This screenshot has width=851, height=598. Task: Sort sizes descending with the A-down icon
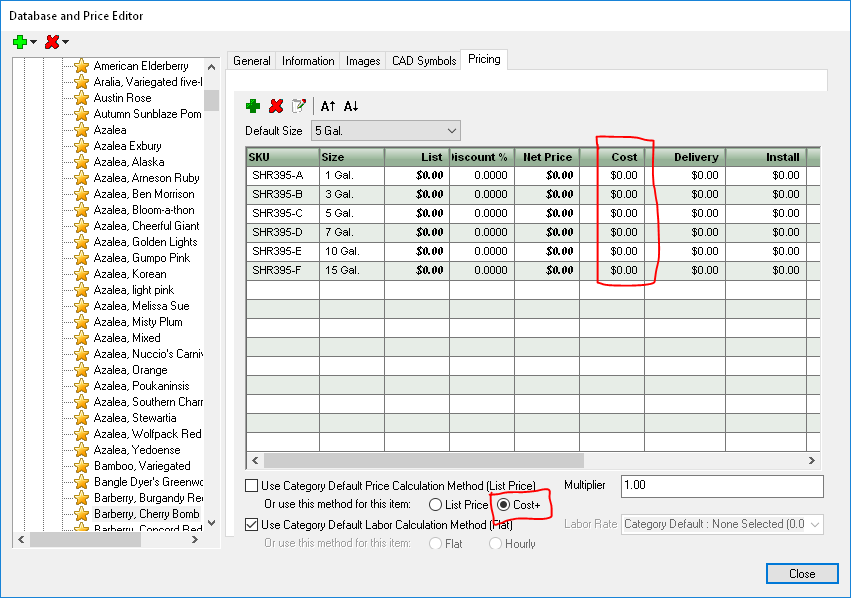(351, 106)
